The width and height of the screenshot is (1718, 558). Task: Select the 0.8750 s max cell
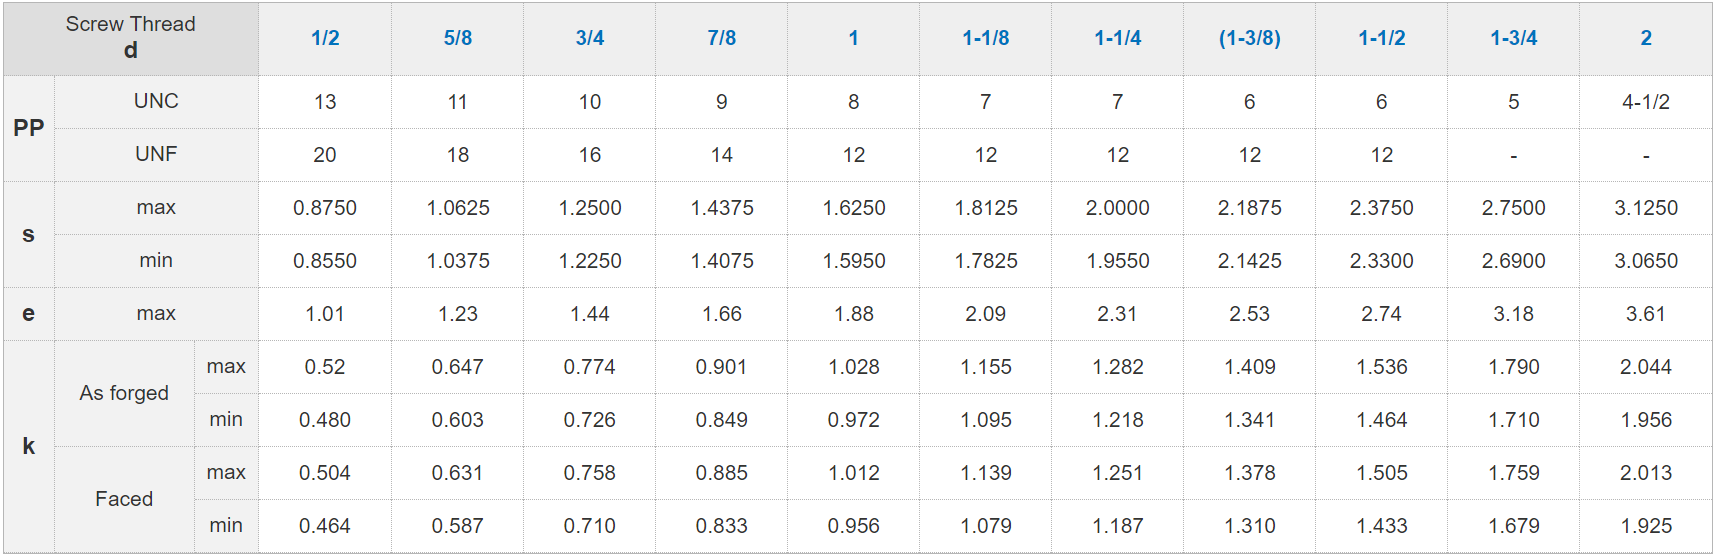click(x=325, y=208)
